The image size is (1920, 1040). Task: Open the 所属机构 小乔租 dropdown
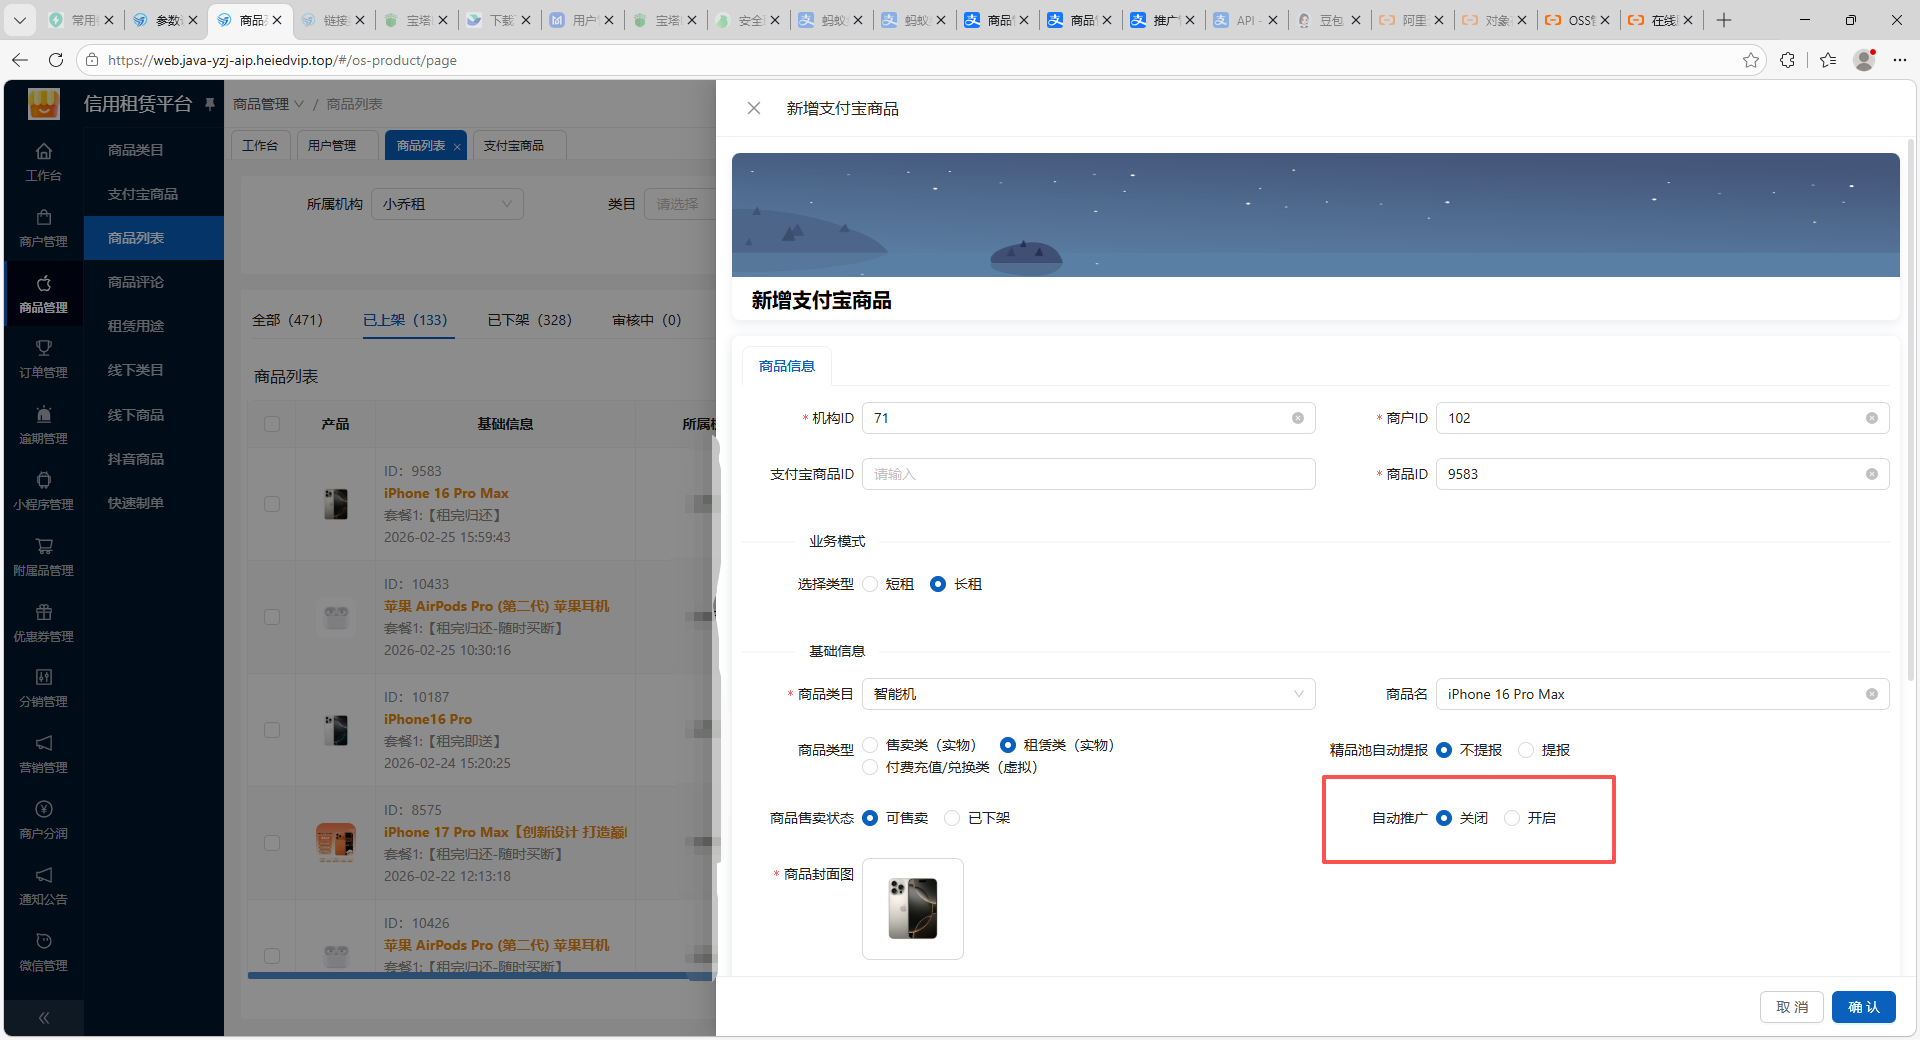coord(446,204)
